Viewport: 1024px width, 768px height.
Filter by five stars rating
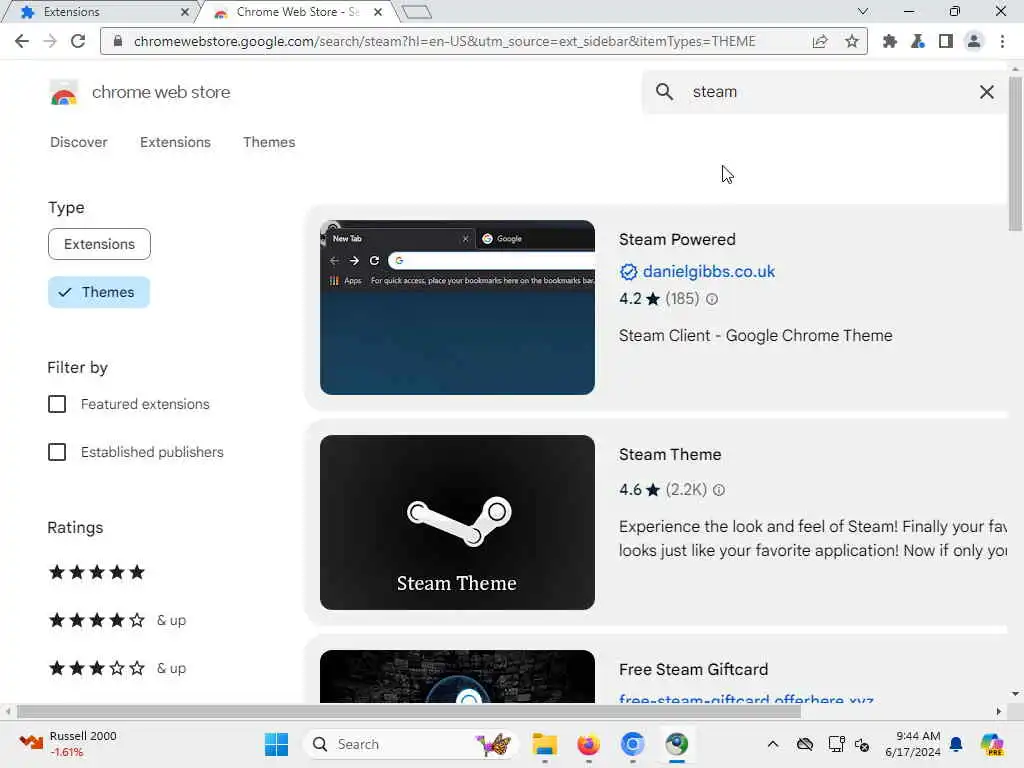pyautogui.click(x=97, y=573)
